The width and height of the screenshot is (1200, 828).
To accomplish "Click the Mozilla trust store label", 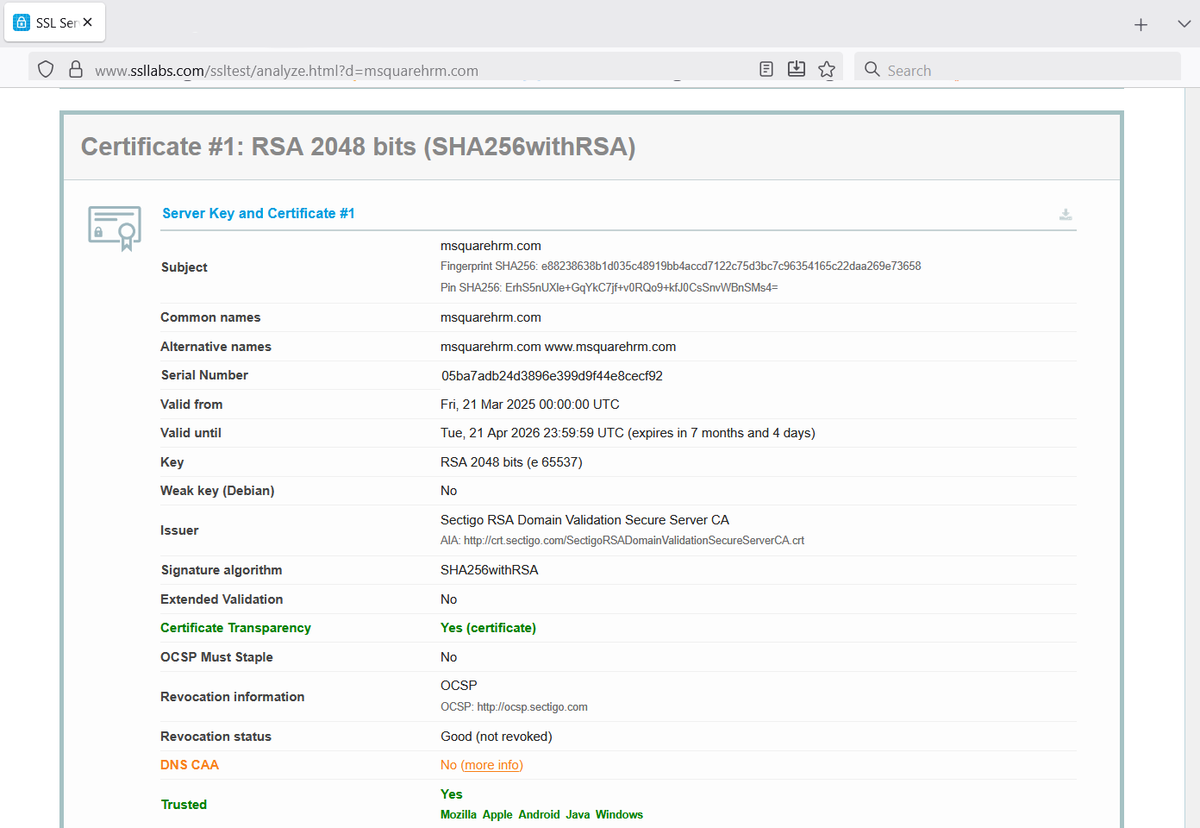I will 459,815.
